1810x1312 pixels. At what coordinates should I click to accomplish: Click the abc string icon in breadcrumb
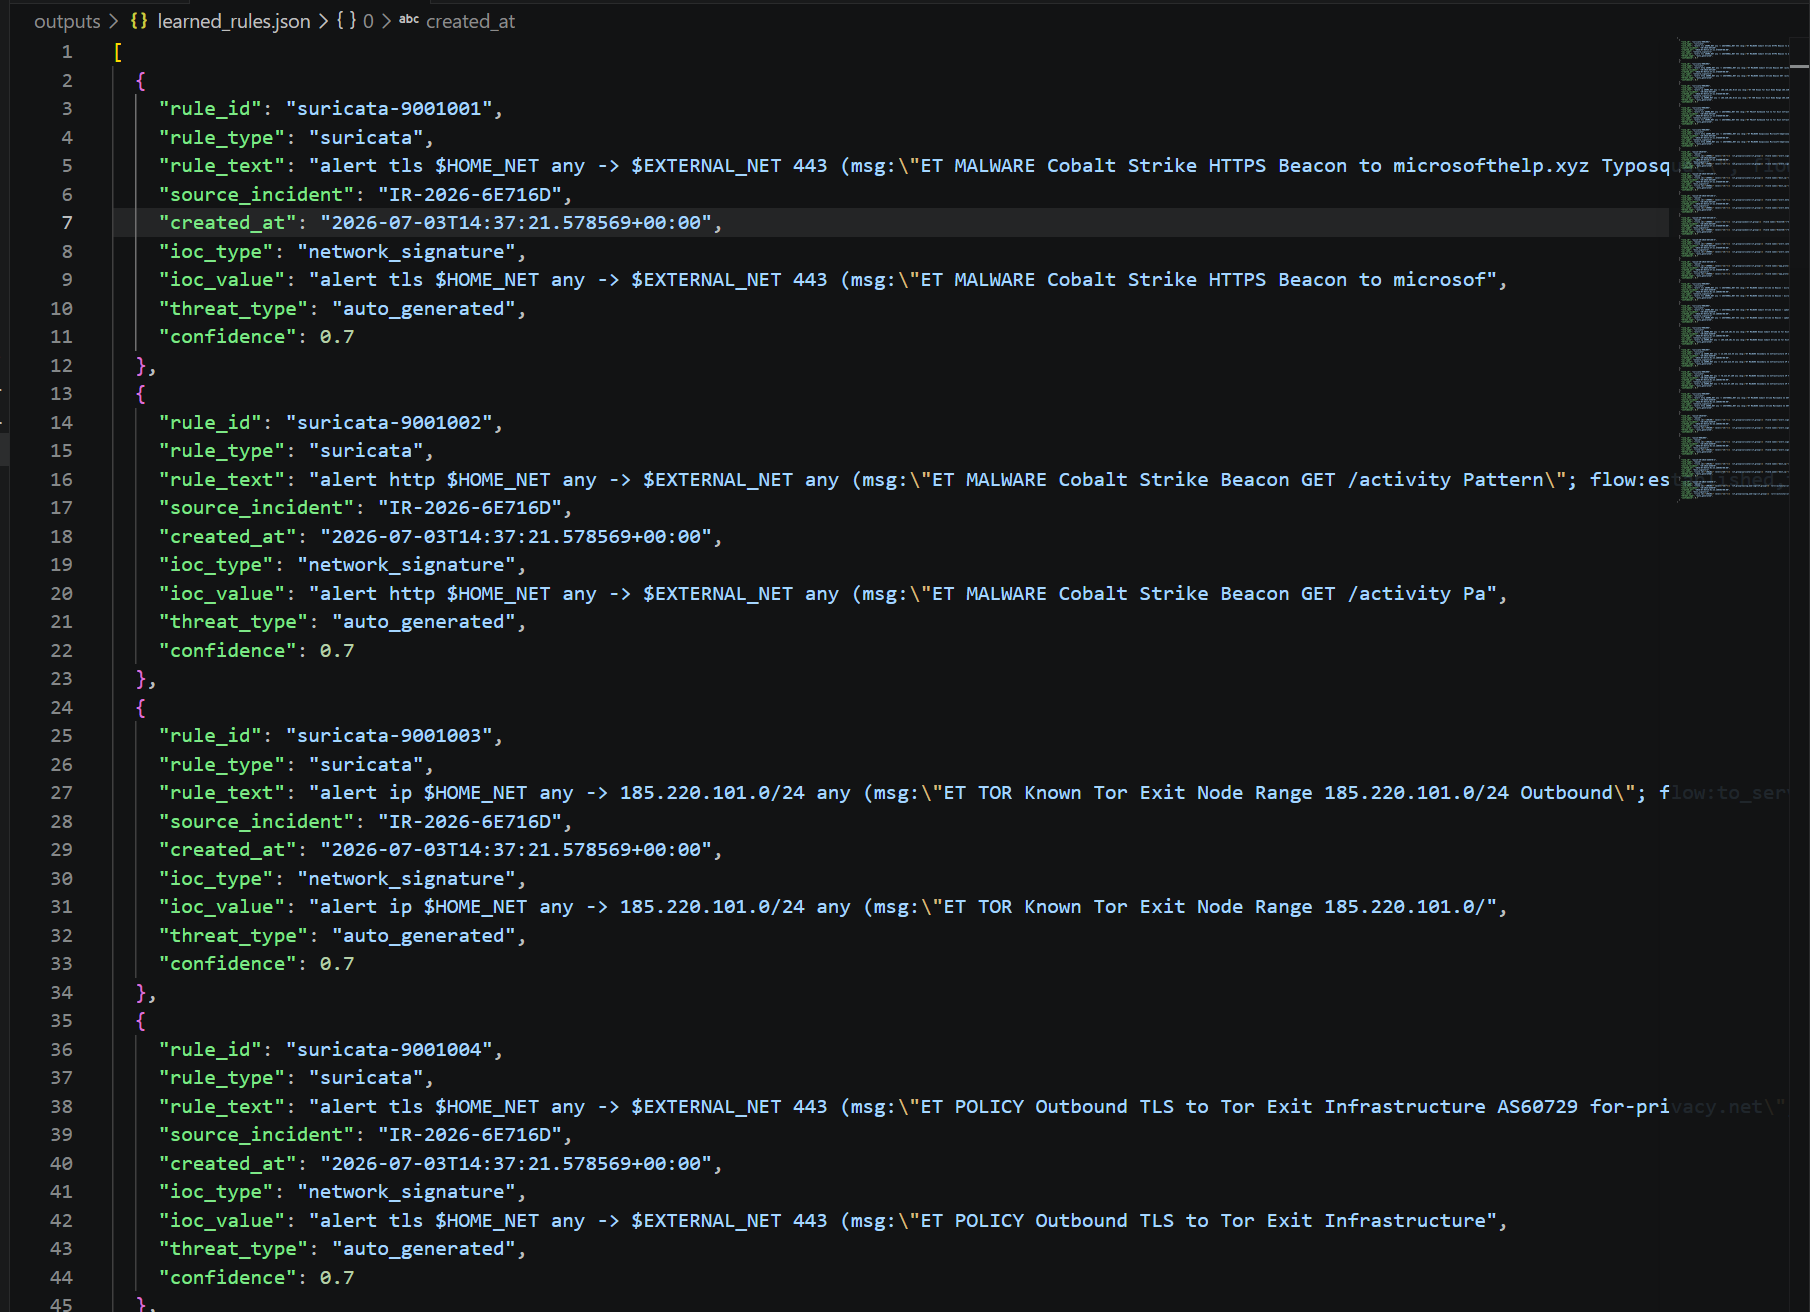(409, 19)
